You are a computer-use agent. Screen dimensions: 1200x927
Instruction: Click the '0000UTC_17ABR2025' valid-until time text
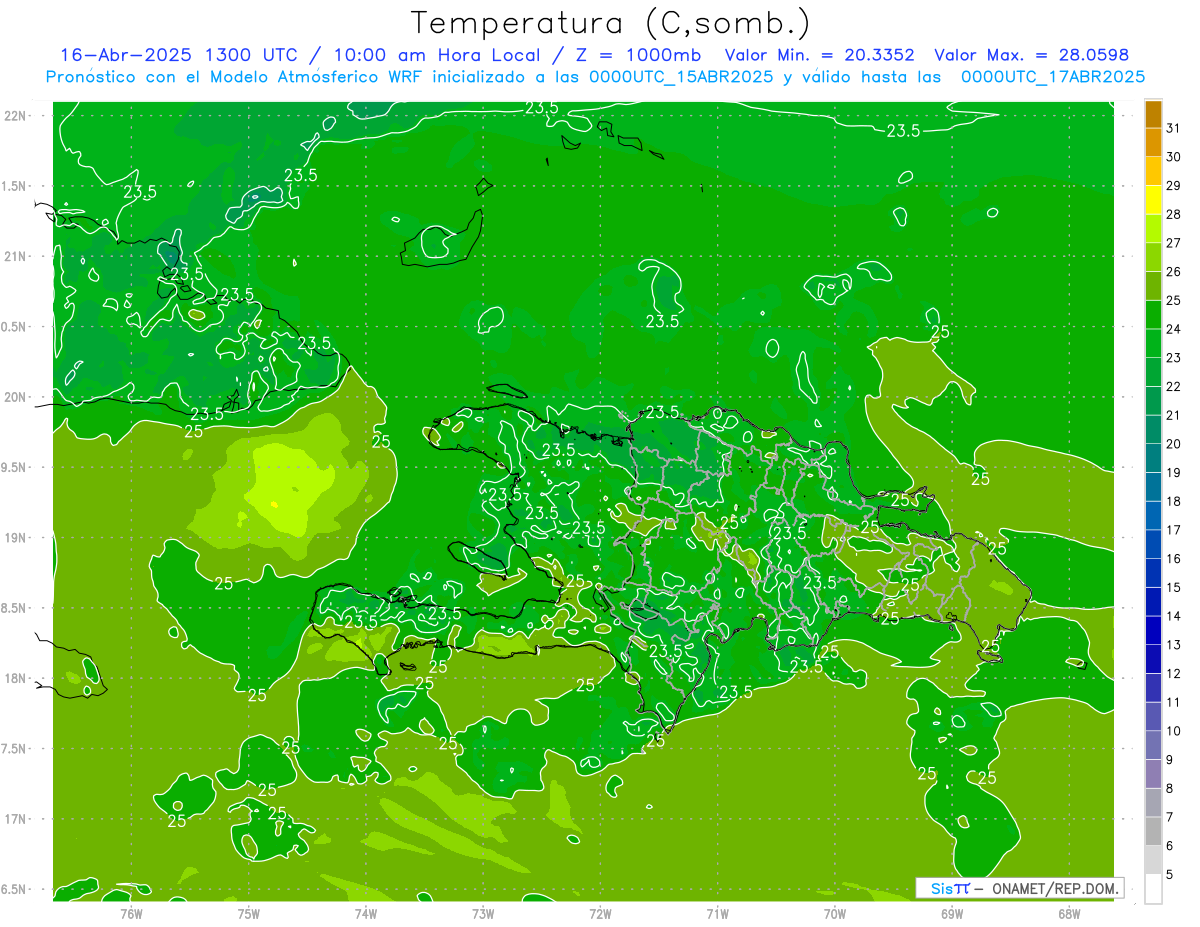(1053, 77)
